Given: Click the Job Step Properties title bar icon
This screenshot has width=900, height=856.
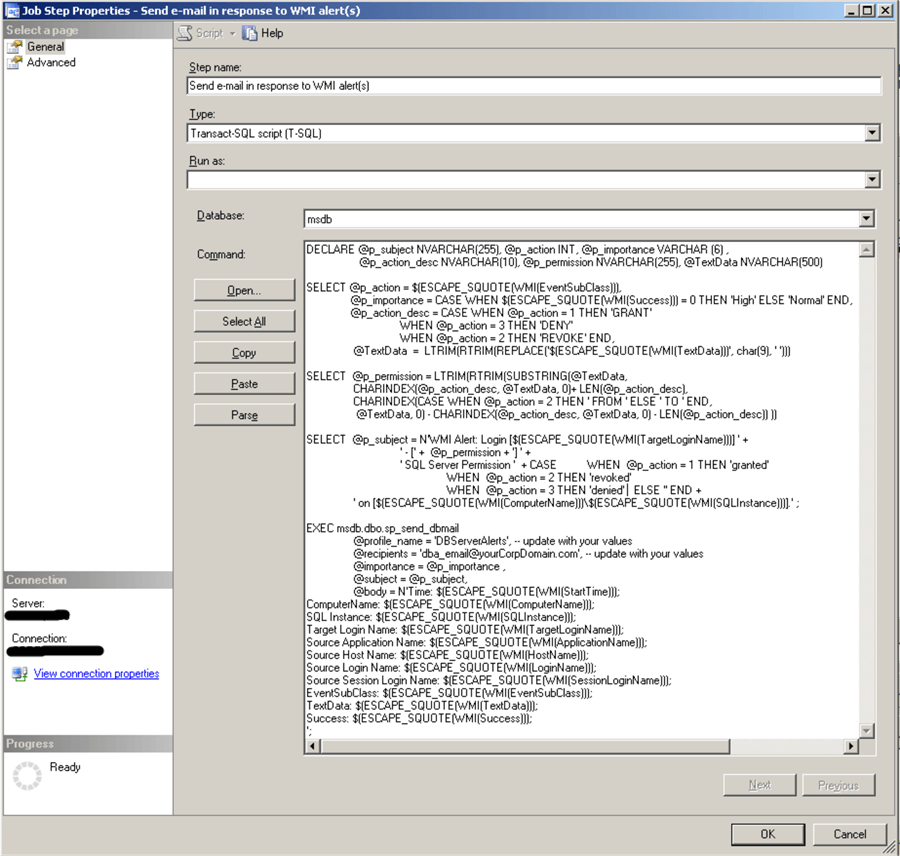Looking at the screenshot, I should (10, 9).
